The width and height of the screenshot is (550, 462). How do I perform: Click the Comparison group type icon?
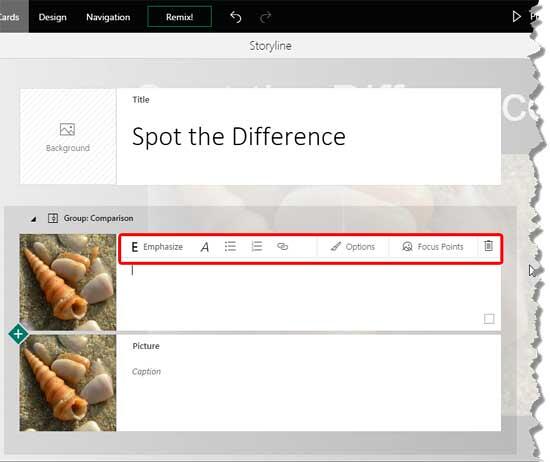pos(53,218)
